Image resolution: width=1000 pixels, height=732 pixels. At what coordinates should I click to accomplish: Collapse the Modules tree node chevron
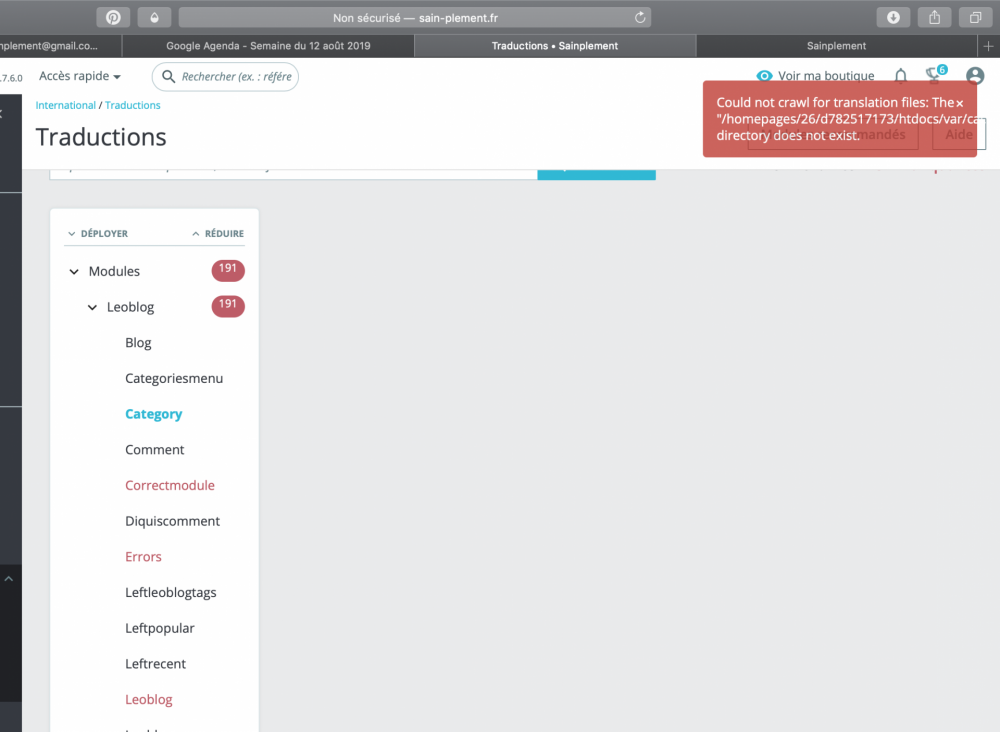point(74,272)
